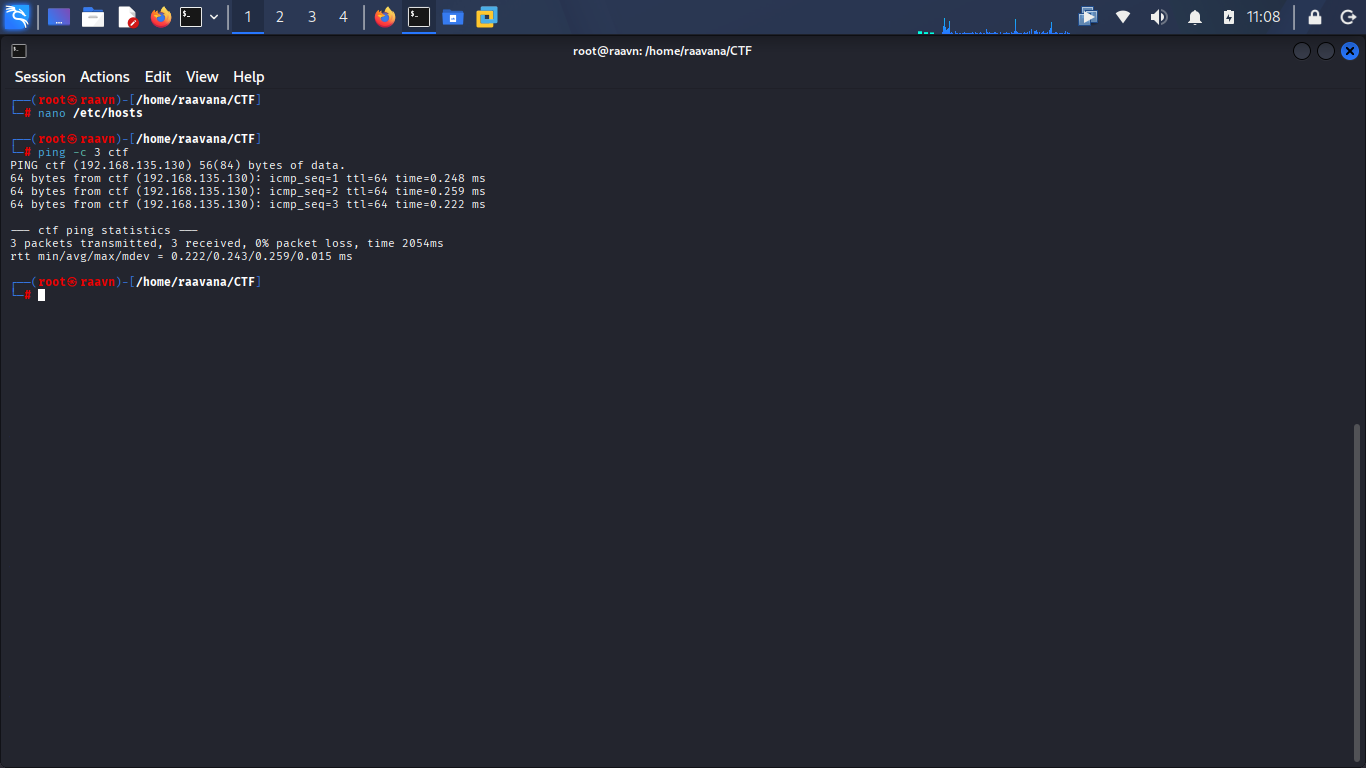1366x768 pixels.
Task: Lock the screen with padlock icon
Action: pyautogui.click(x=1315, y=17)
